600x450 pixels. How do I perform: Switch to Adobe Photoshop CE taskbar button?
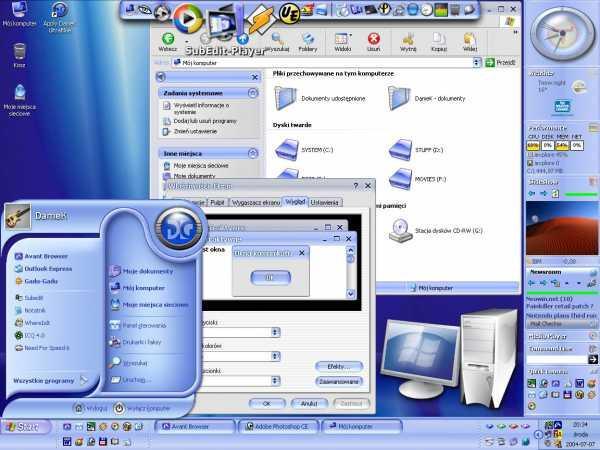click(278, 426)
